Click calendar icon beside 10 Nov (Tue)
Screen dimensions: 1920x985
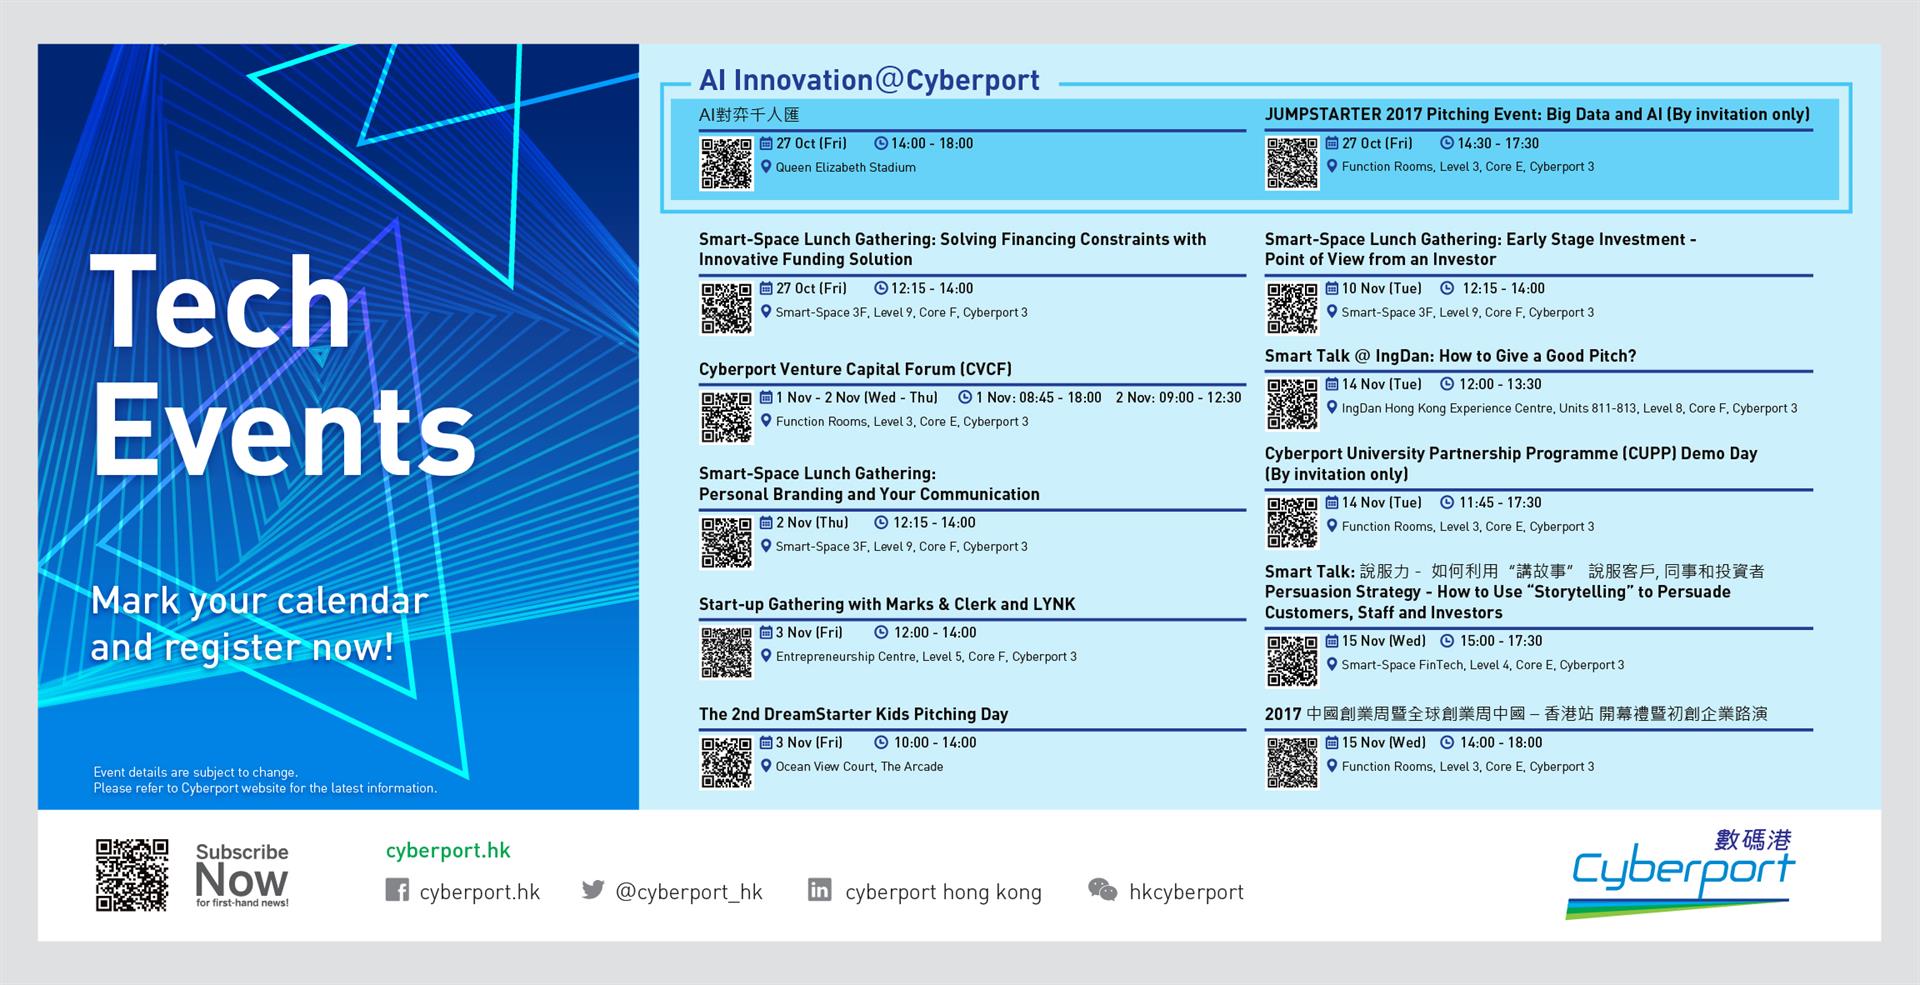click(1332, 288)
